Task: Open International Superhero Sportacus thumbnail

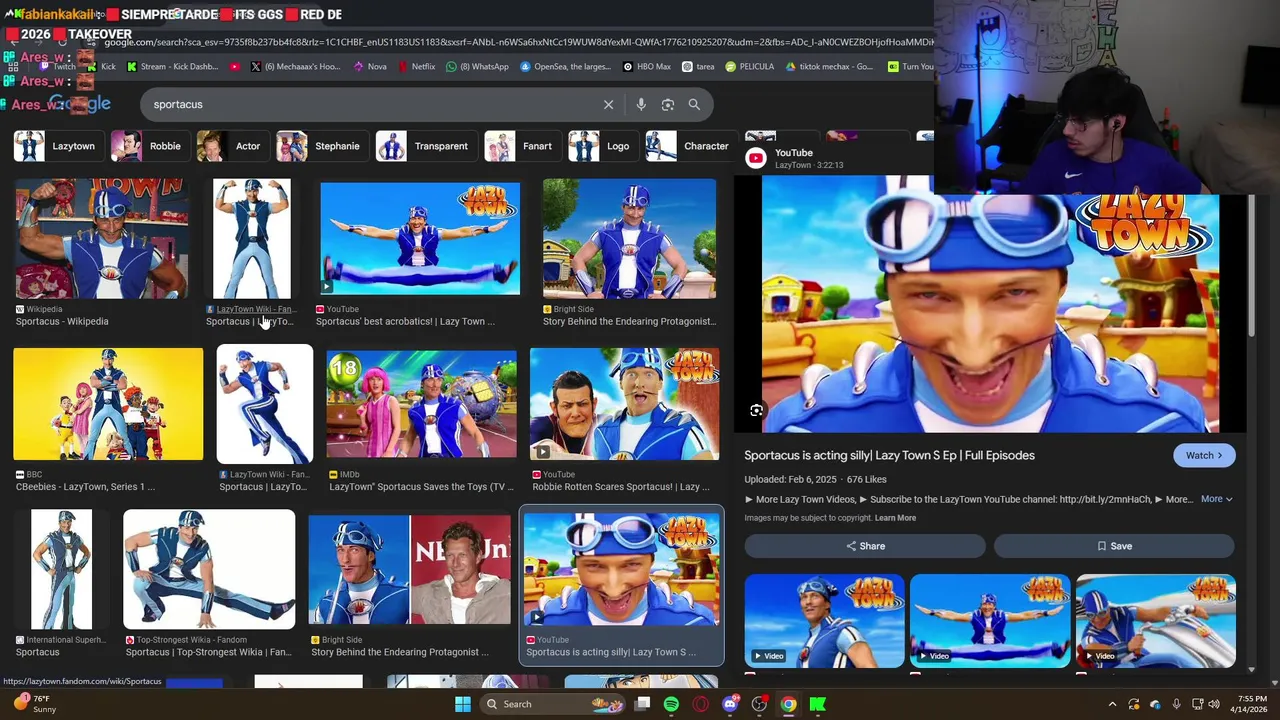Action: (x=61, y=569)
